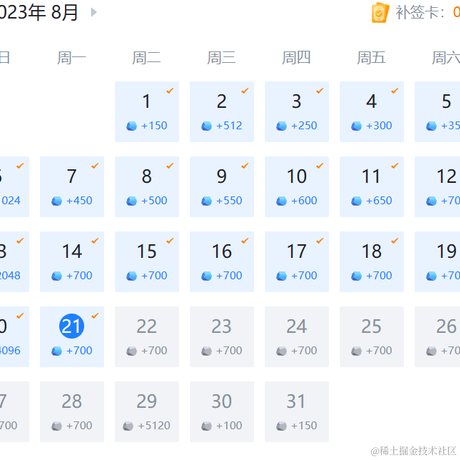Click the 周三 weekday header
Image resolution: width=460 pixels, height=460 pixels.
(222, 58)
